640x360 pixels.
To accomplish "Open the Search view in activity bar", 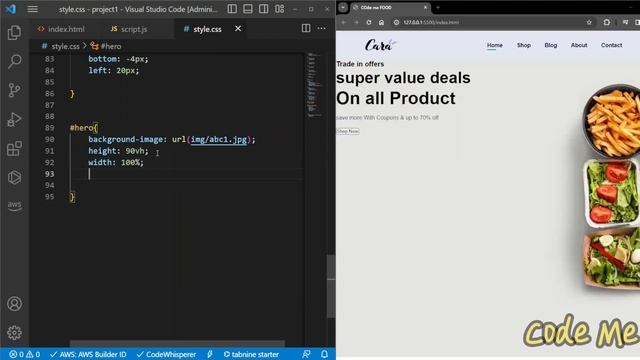I will click(x=14, y=62).
